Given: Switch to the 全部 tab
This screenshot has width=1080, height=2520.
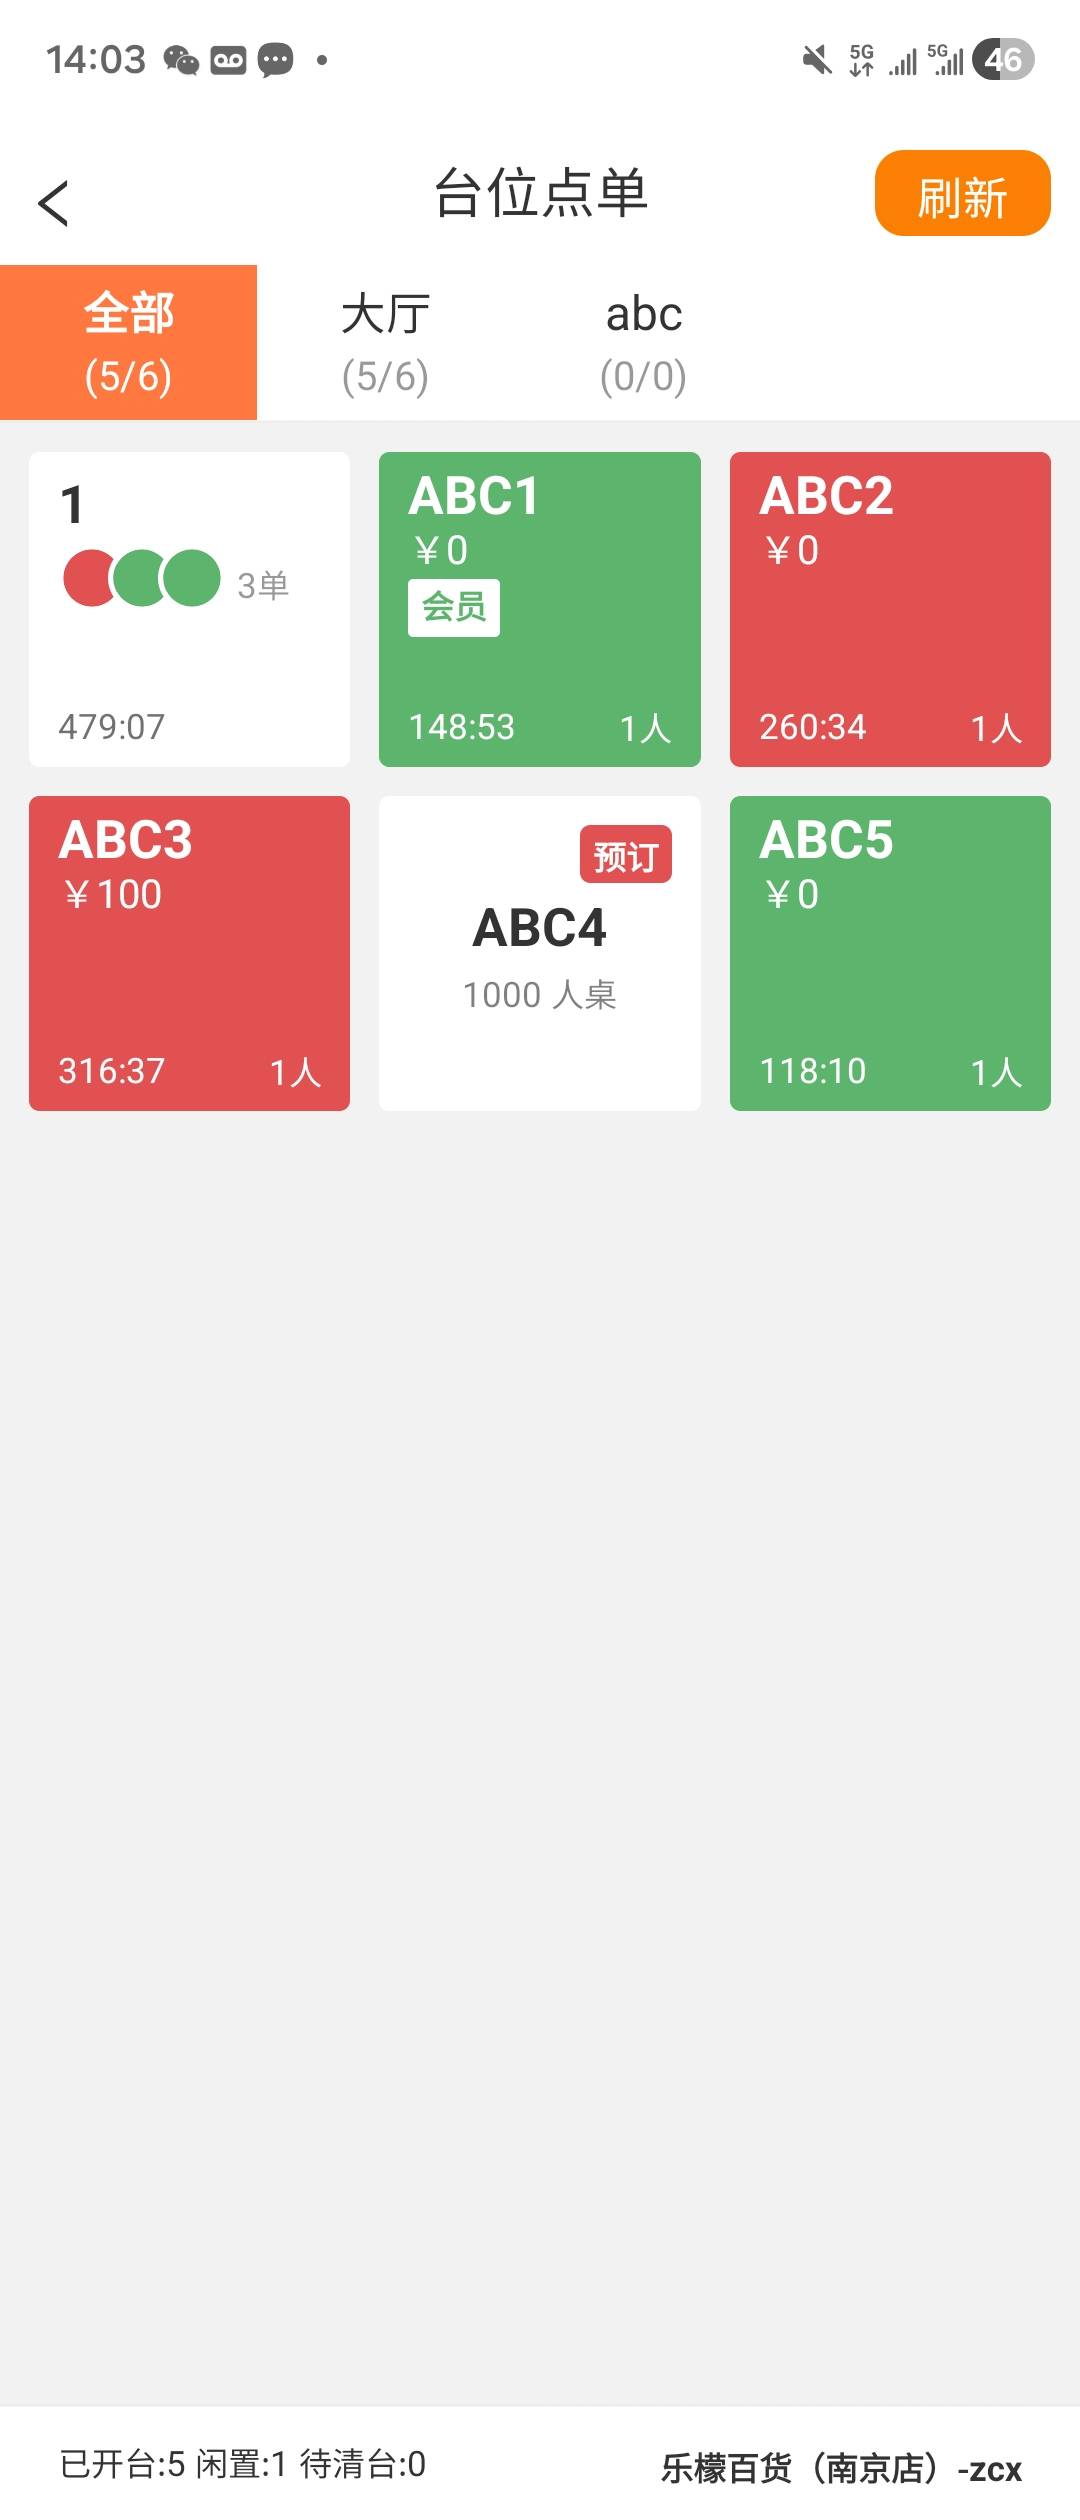Looking at the screenshot, I should click(x=128, y=342).
